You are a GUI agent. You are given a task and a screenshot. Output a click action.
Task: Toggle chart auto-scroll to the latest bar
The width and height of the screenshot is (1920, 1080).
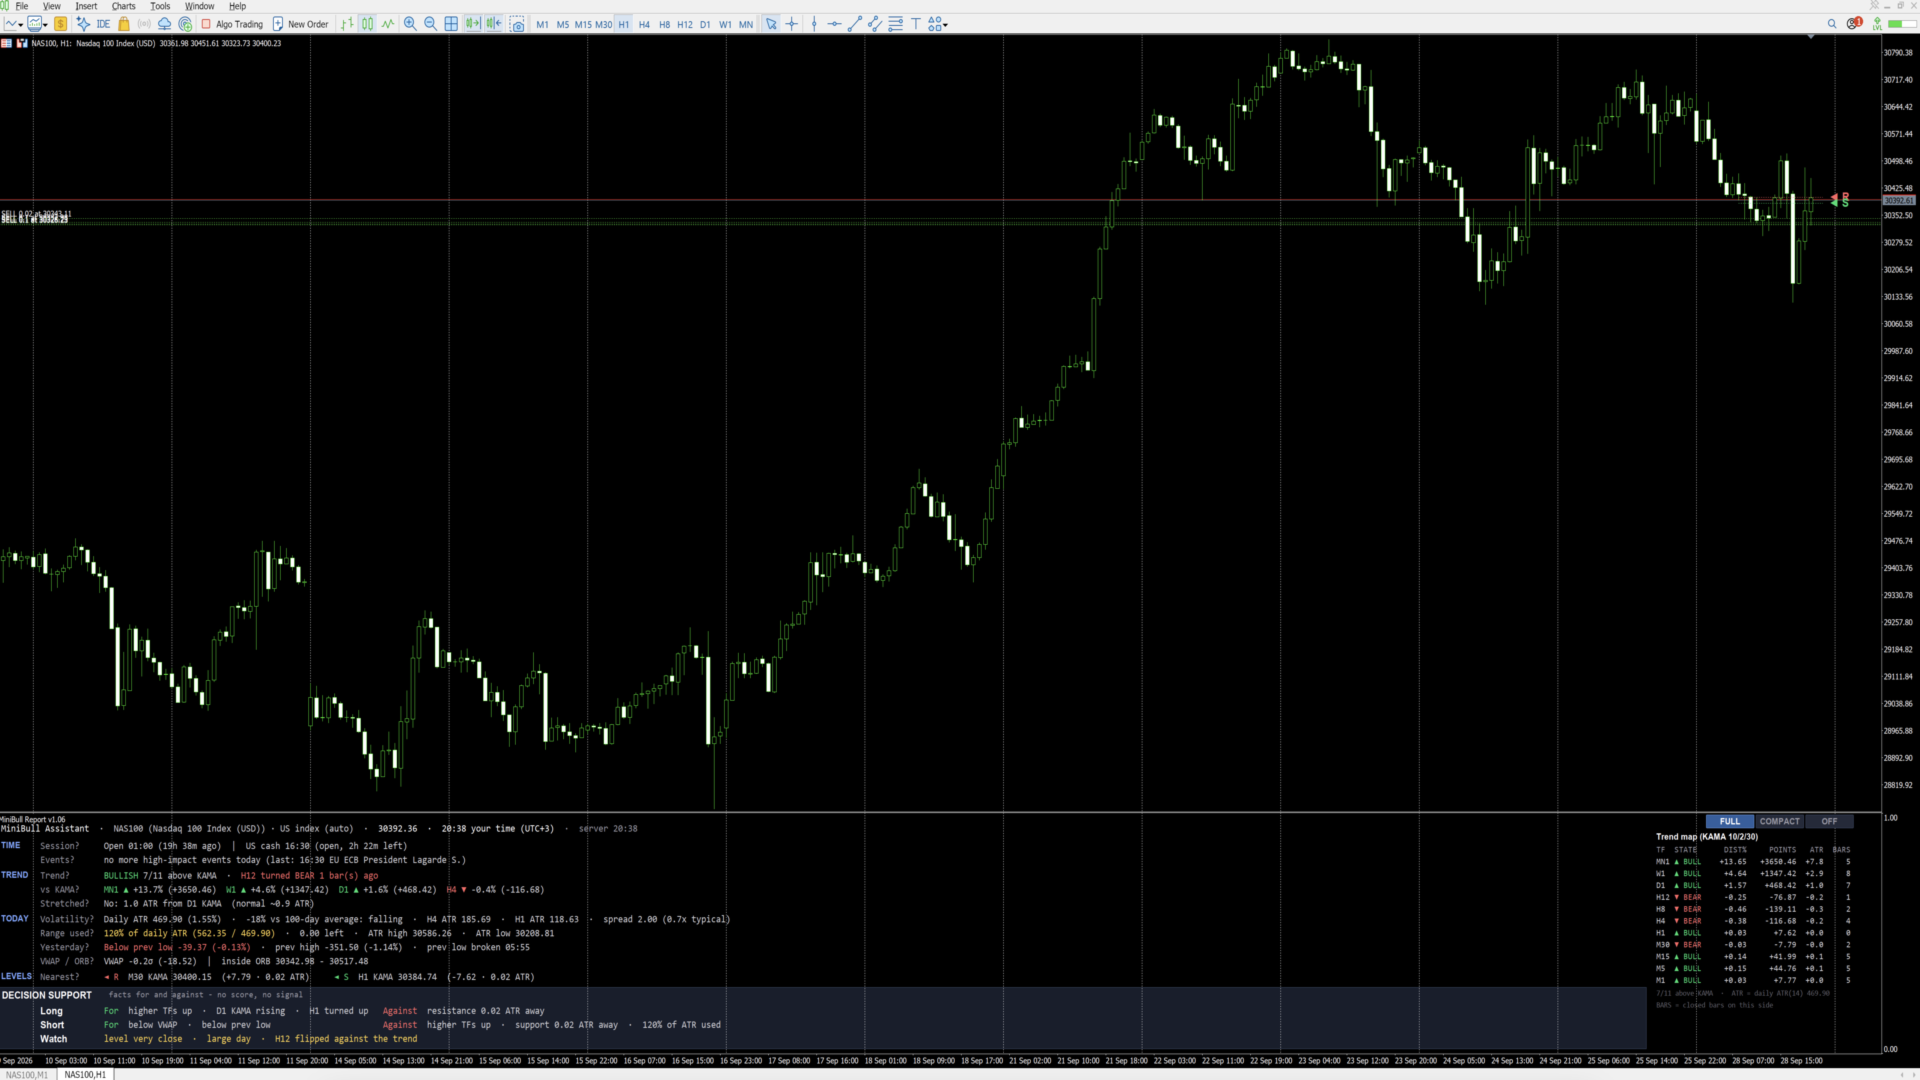pyautogui.click(x=473, y=24)
